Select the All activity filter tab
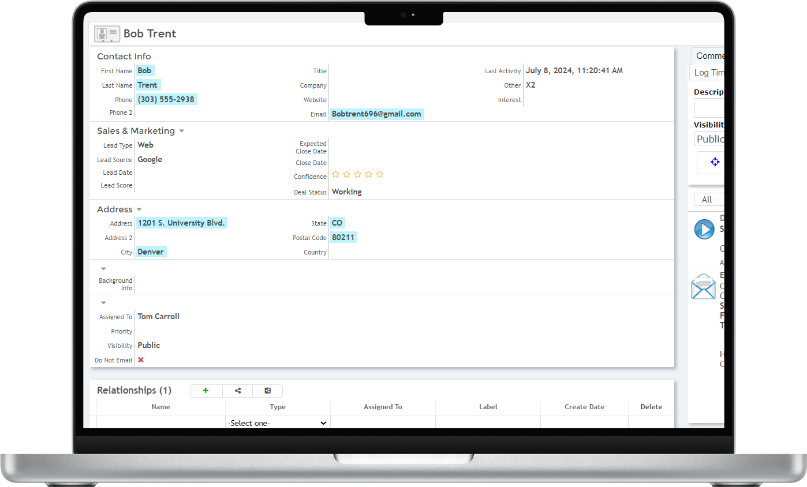 (706, 199)
